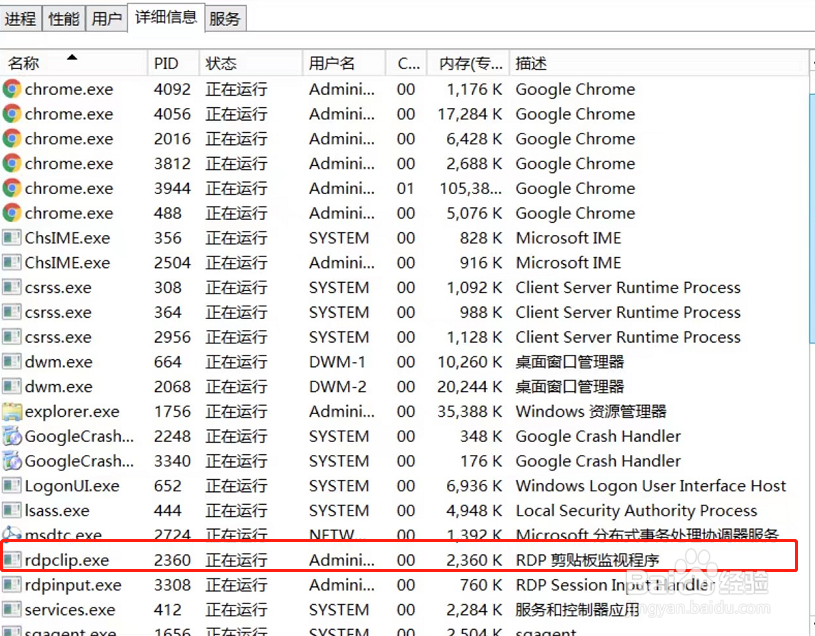Click description Windows Logon User Interface Host
Image resolution: width=815 pixels, height=636 pixels.
pos(651,486)
